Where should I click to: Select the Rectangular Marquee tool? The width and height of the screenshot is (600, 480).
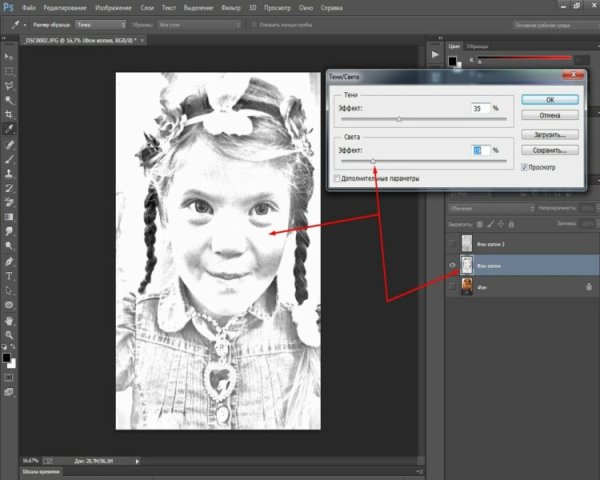pyautogui.click(x=9, y=71)
